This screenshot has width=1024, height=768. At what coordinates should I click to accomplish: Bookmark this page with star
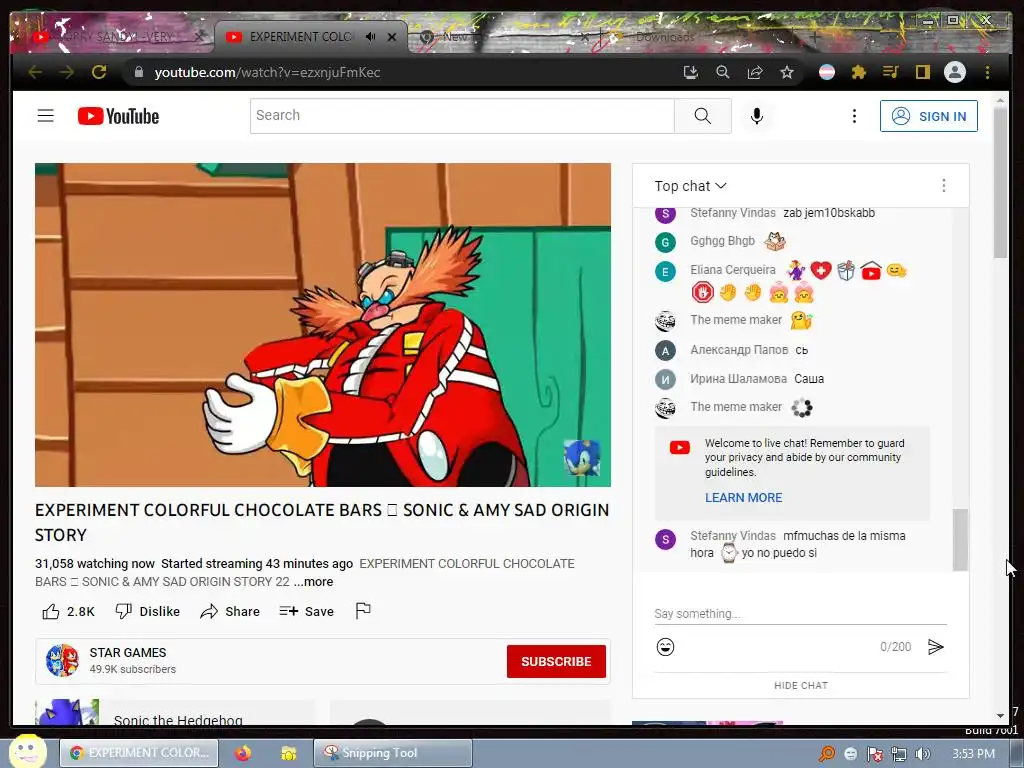coord(787,72)
